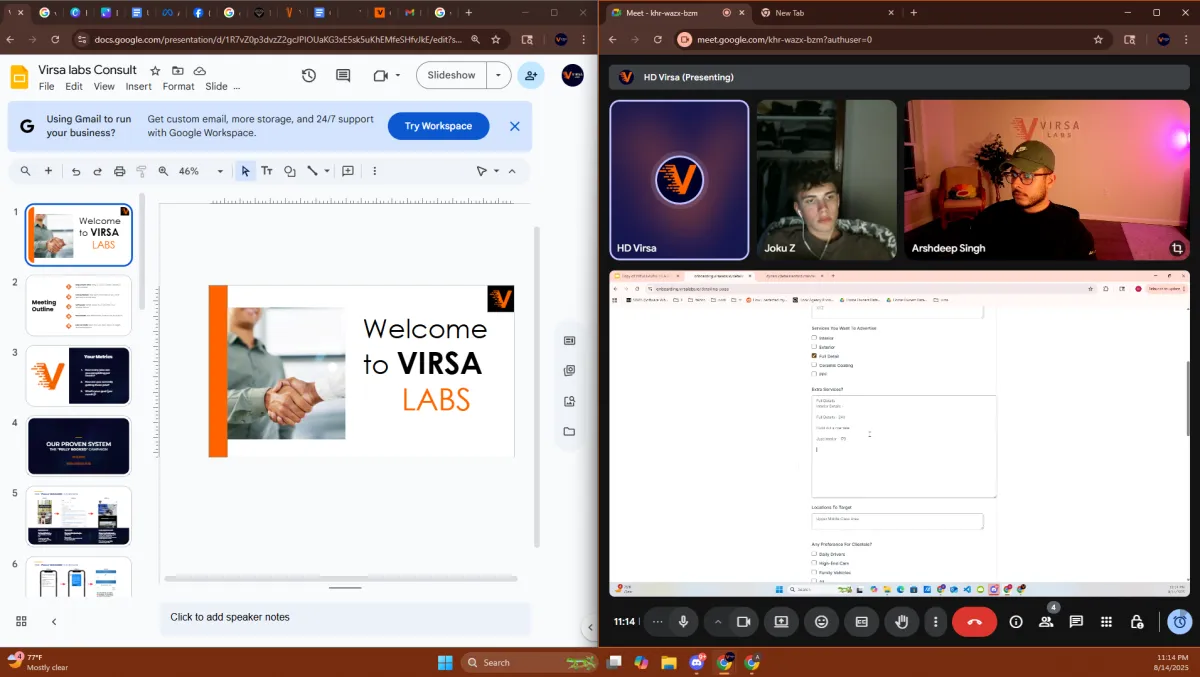This screenshot has height=677, width=1200.
Task: Open the Insert menu in Slides
Action: 139,87
